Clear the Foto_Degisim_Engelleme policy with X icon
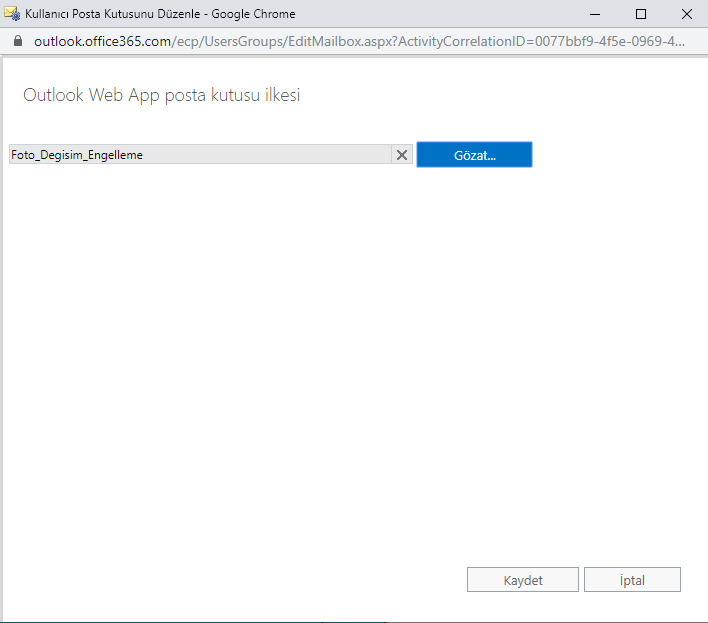The height and width of the screenshot is (623, 708). point(402,155)
